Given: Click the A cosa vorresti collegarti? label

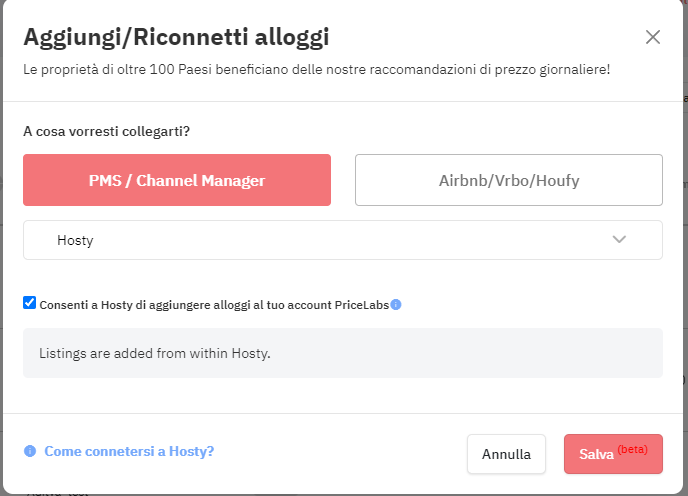Looking at the screenshot, I should [107, 131].
